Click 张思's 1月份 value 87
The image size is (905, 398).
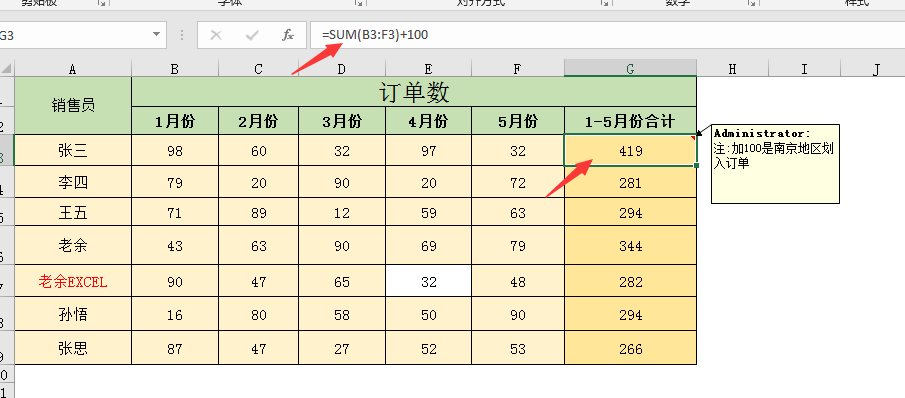(174, 348)
